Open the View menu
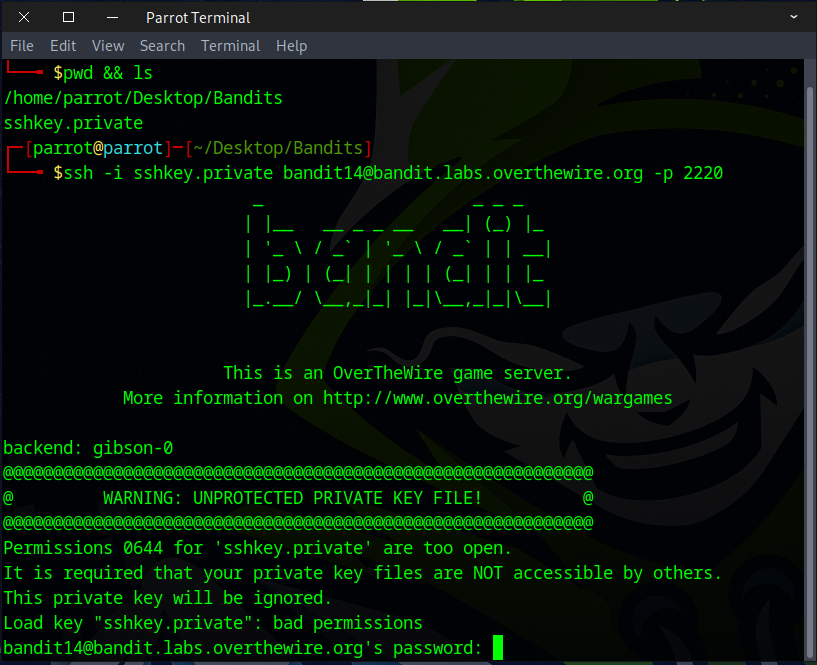 pyautogui.click(x=108, y=46)
